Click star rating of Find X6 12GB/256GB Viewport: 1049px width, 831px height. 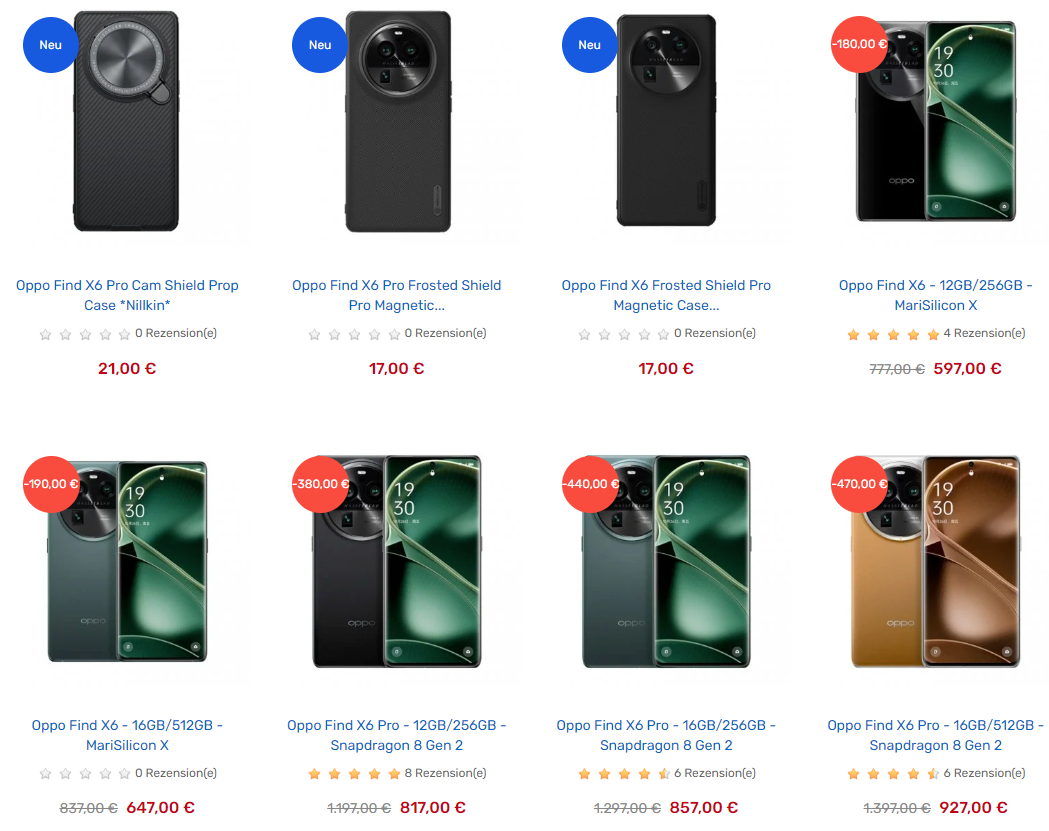tap(893, 334)
